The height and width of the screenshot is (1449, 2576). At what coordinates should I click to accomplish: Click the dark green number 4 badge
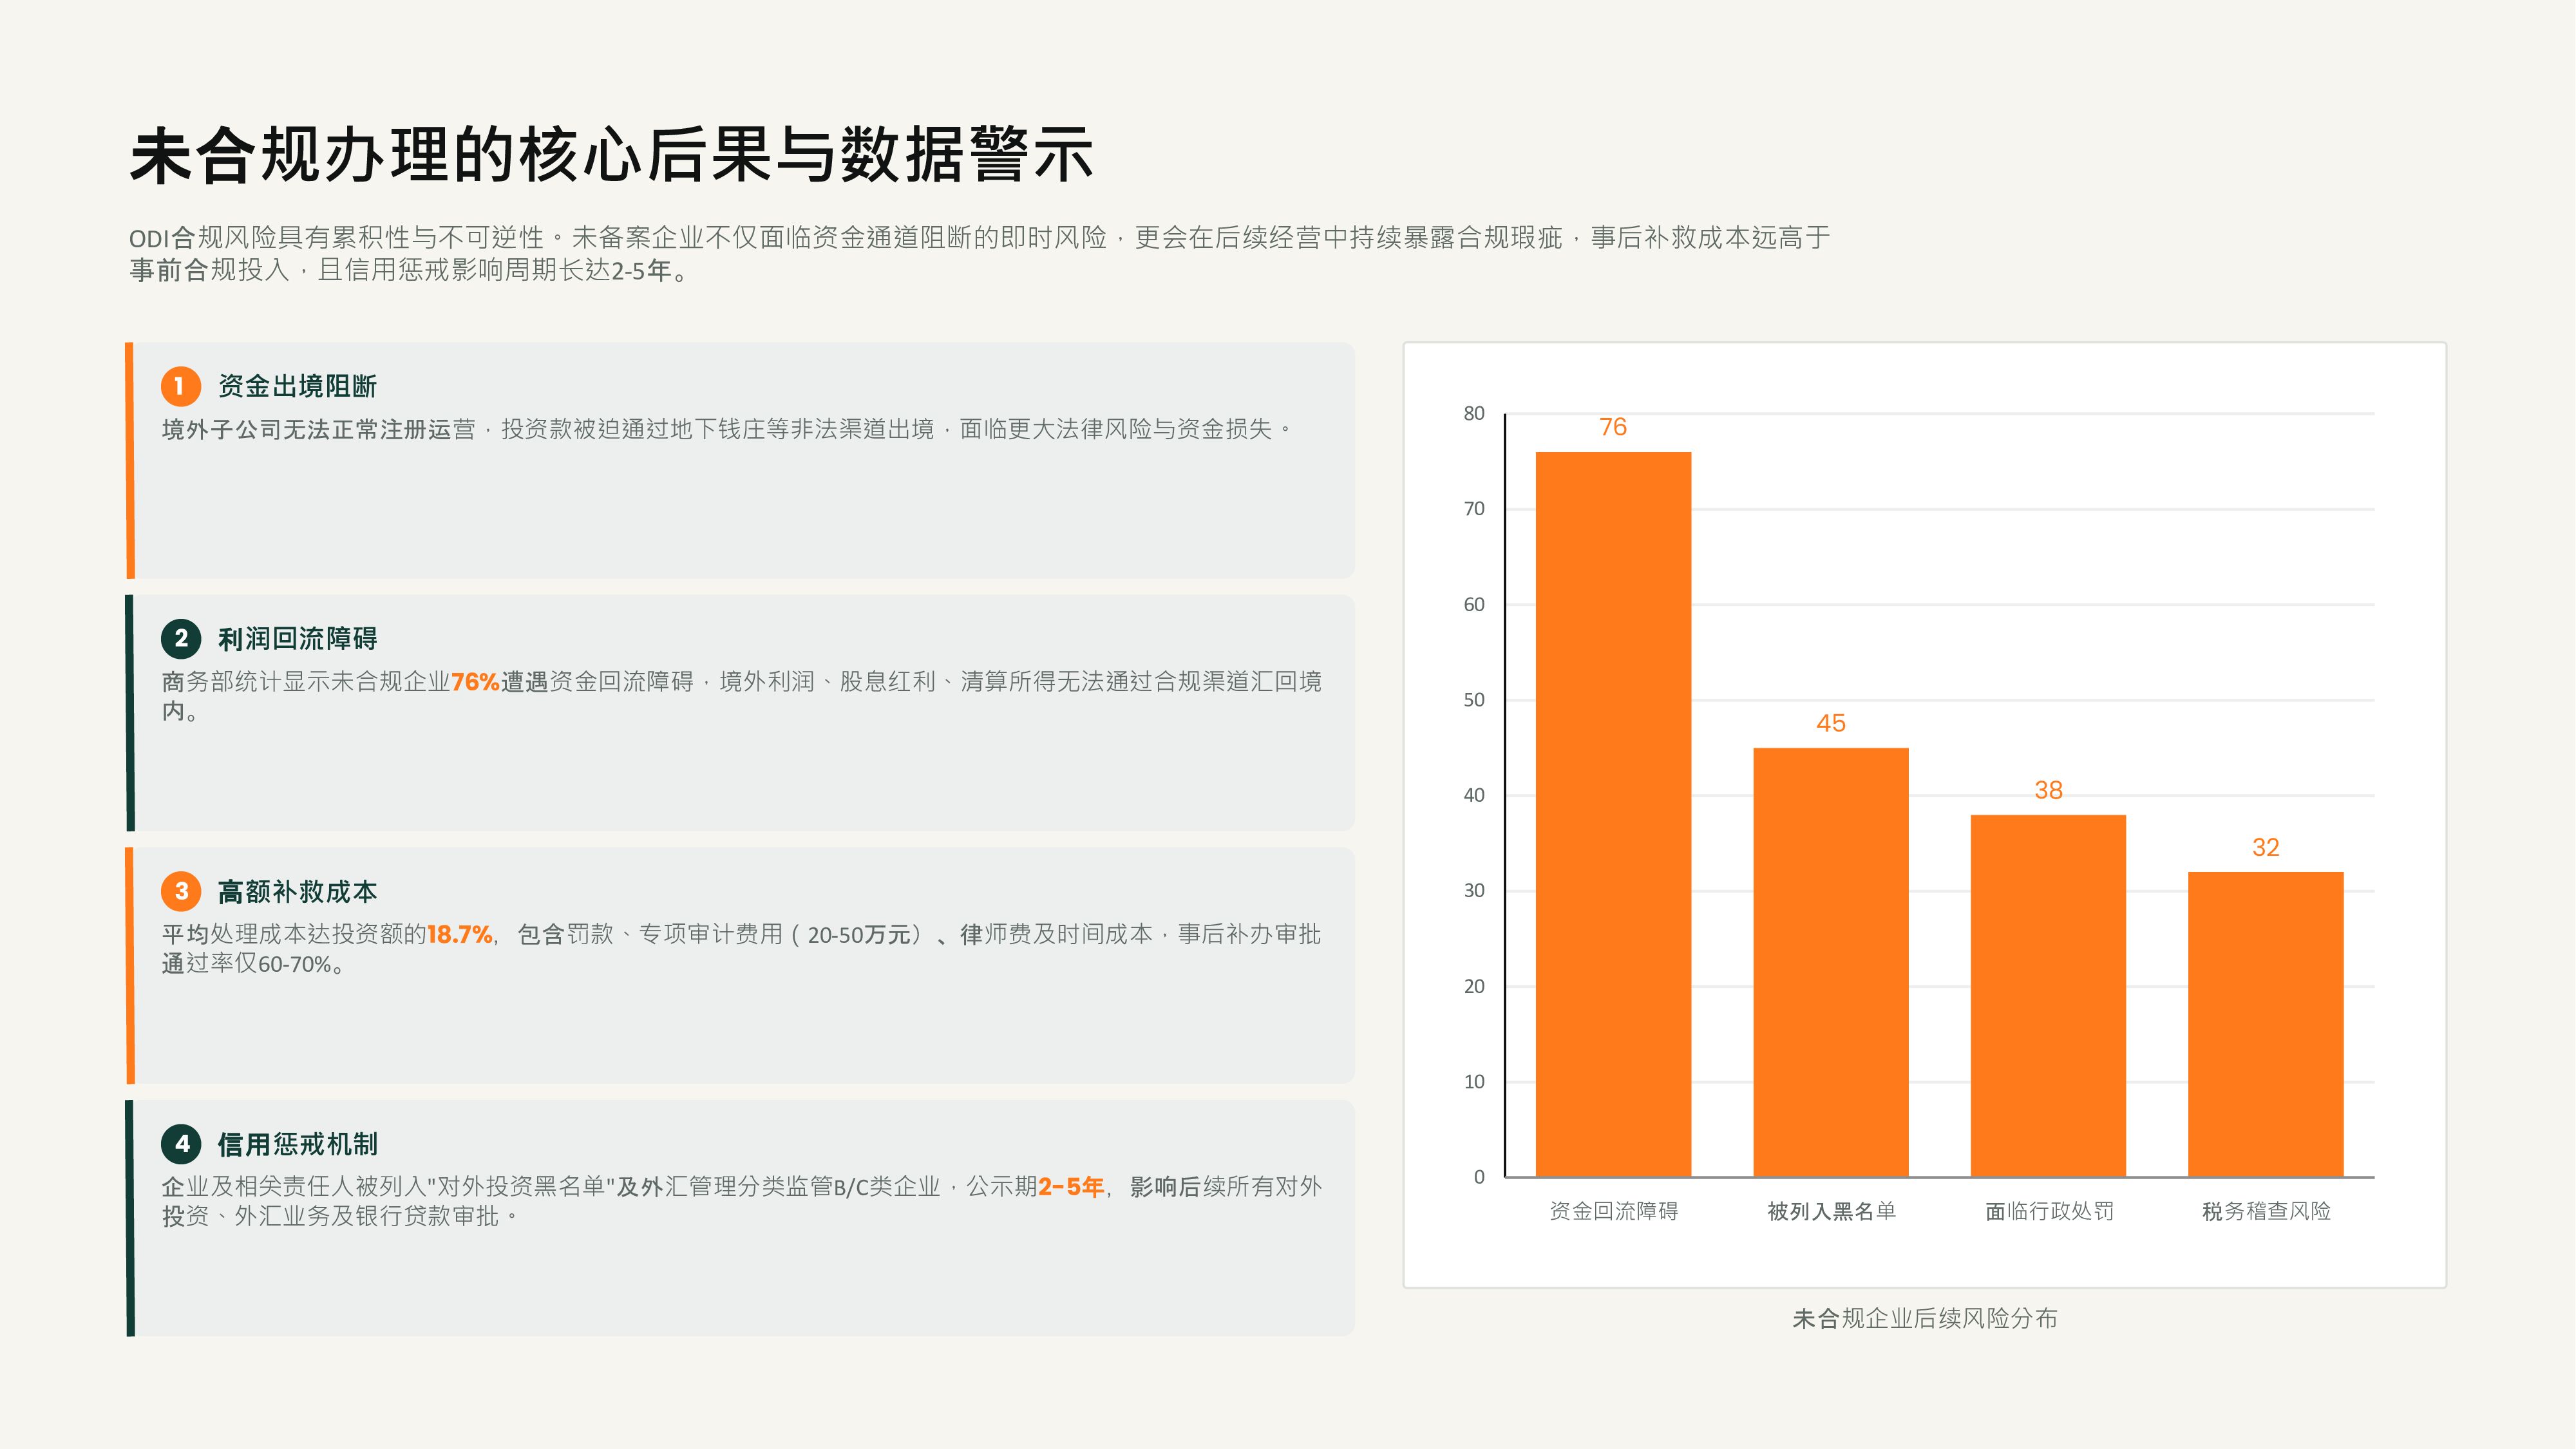181,1143
